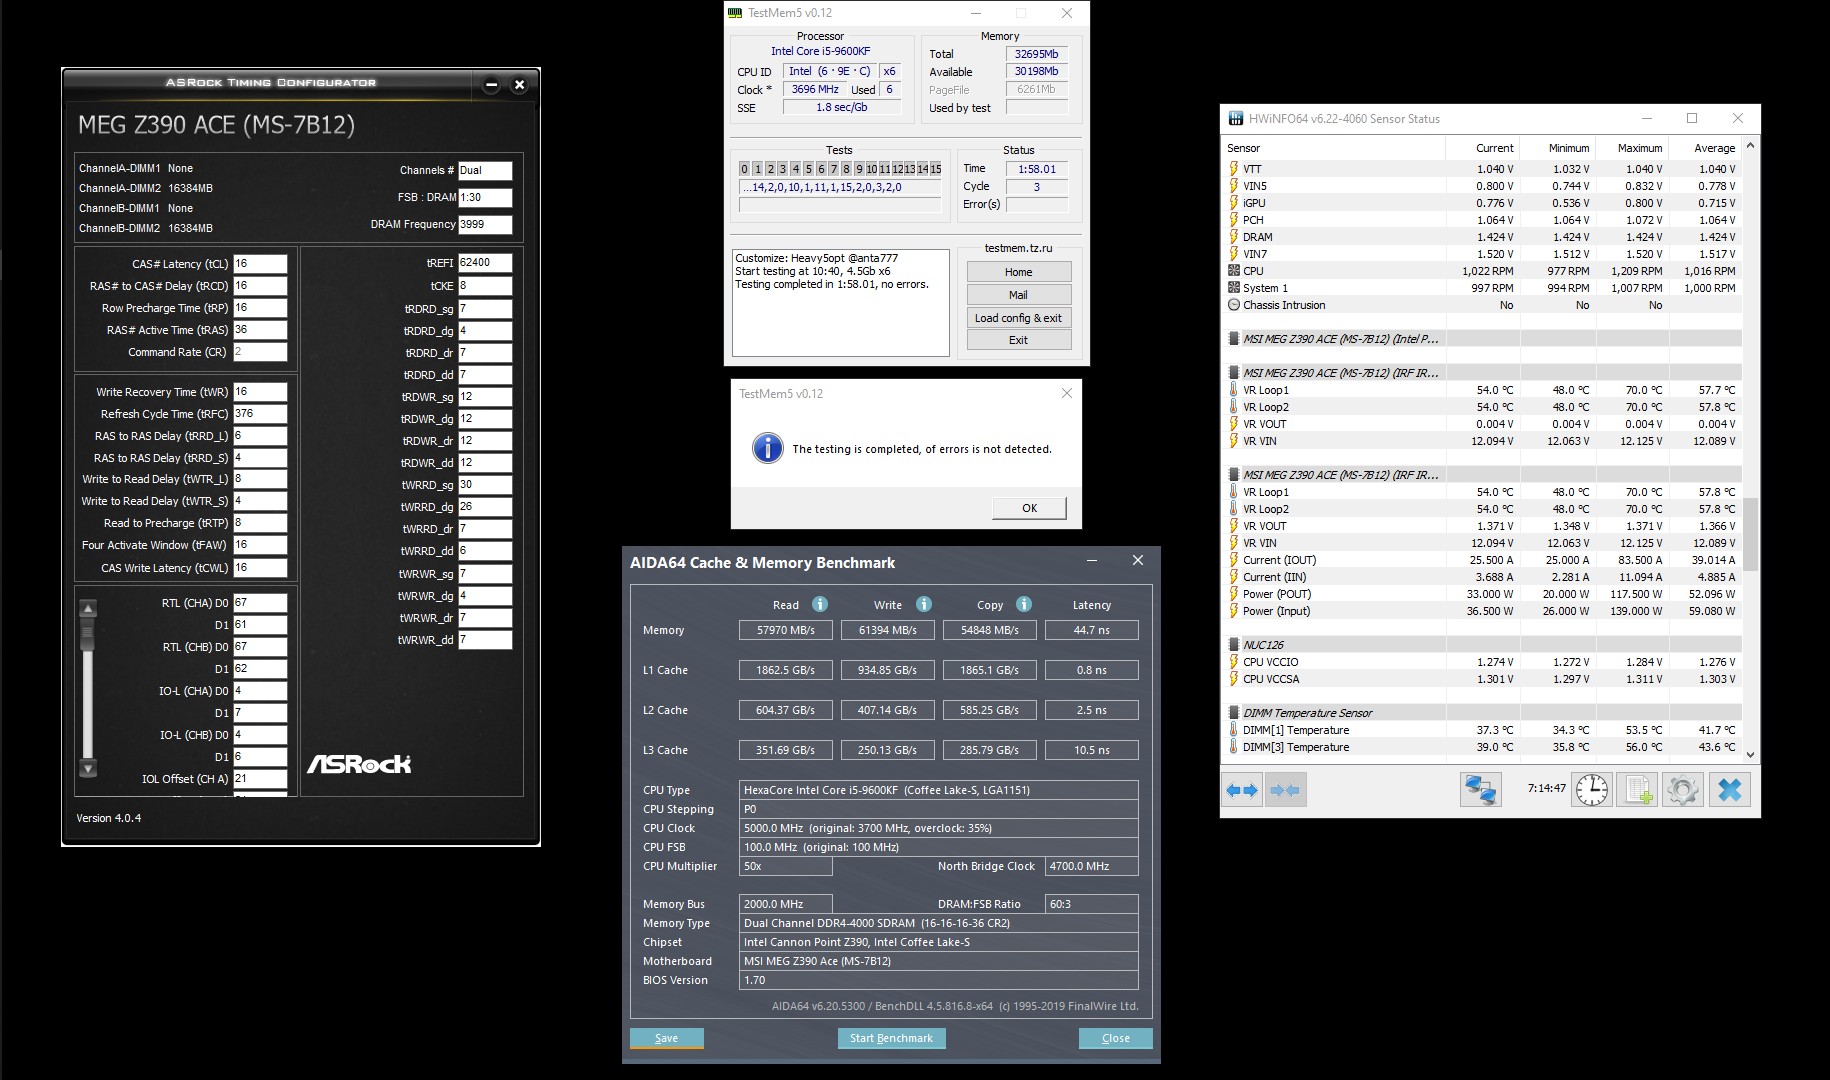The image size is (1830, 1080).
Task: Open HWiNFO remote network computers icon
Action: [x=1480, y=790]
